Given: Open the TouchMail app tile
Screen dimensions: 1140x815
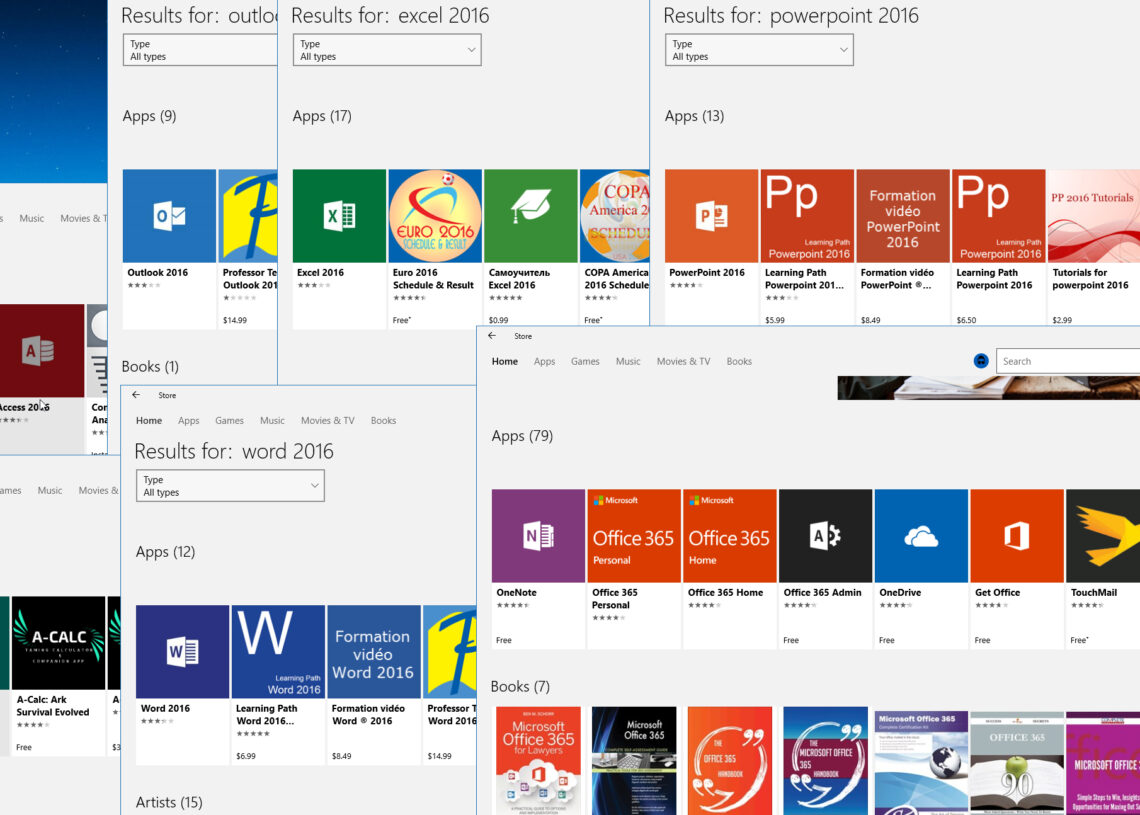Looking at the screenshot, I should (1103, 535).
